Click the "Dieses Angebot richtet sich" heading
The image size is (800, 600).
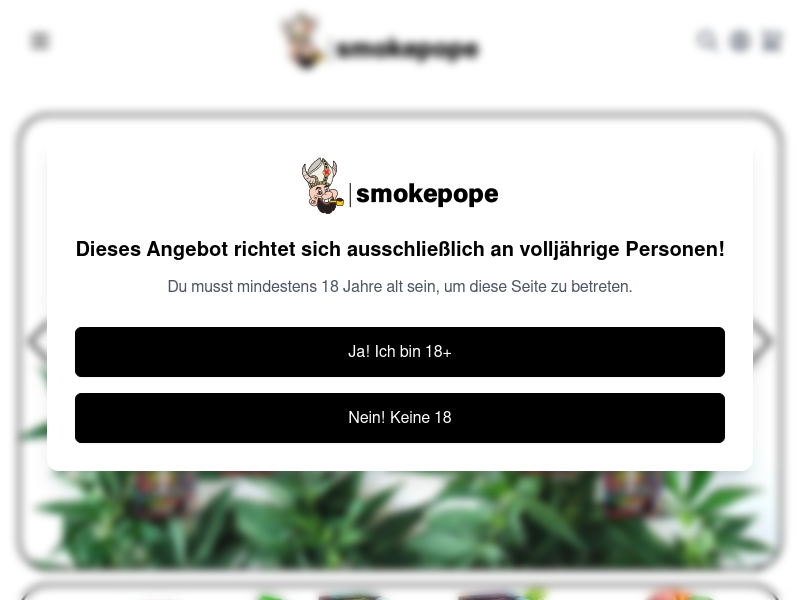(x=400, y=249)
